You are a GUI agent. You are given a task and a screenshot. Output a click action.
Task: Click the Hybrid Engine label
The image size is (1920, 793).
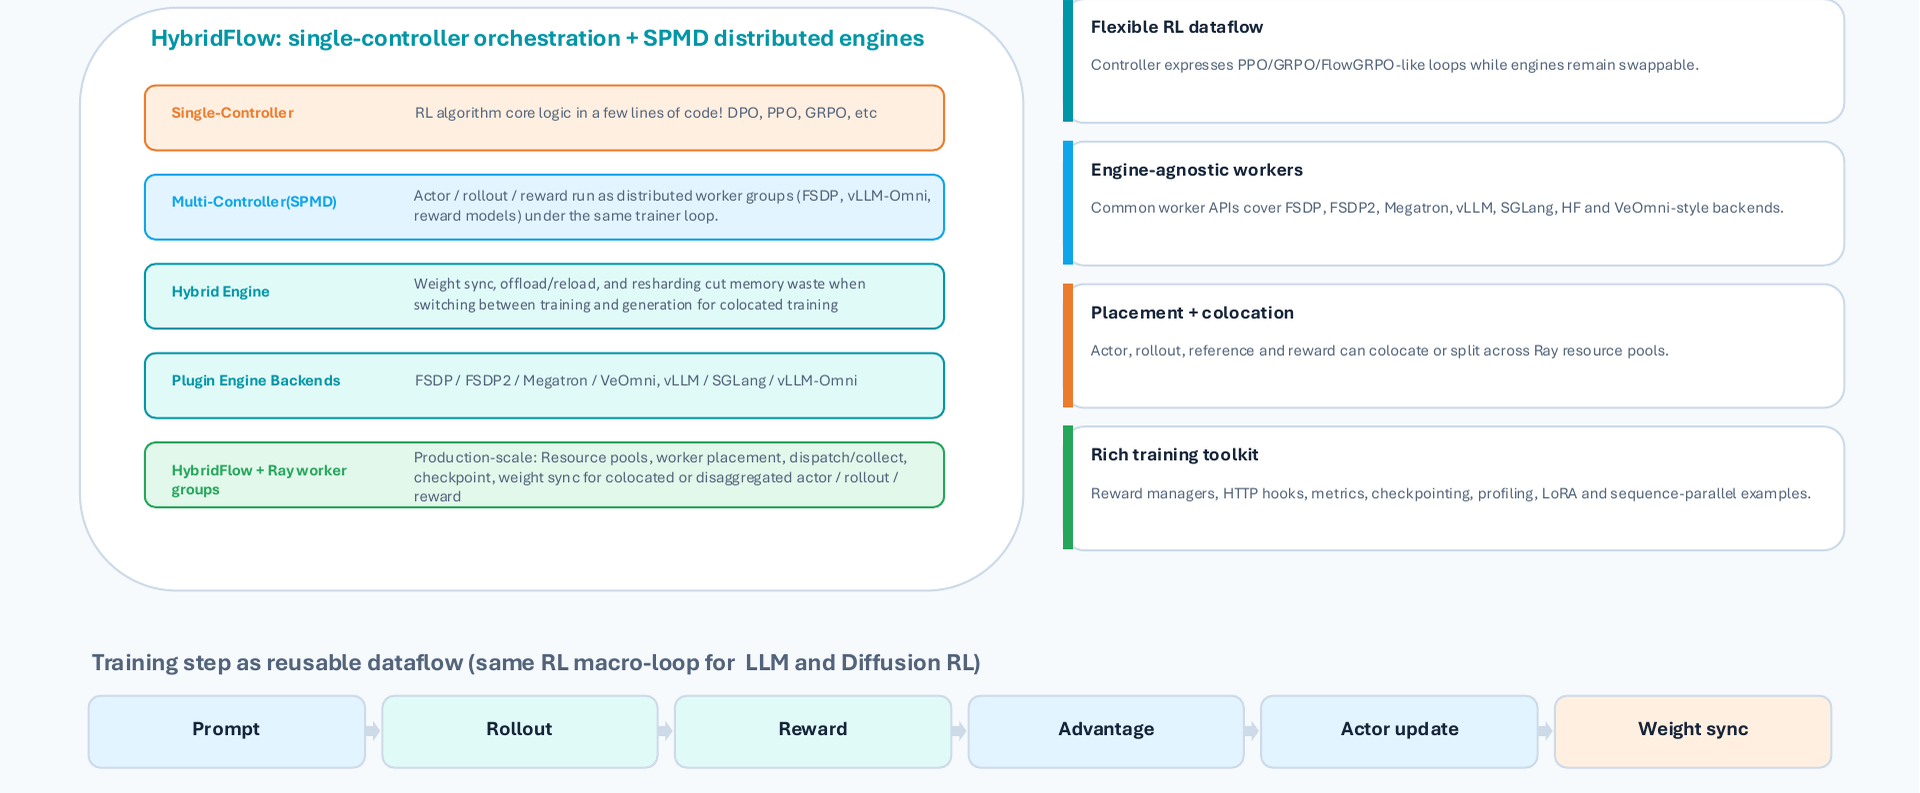coord(220,292)
